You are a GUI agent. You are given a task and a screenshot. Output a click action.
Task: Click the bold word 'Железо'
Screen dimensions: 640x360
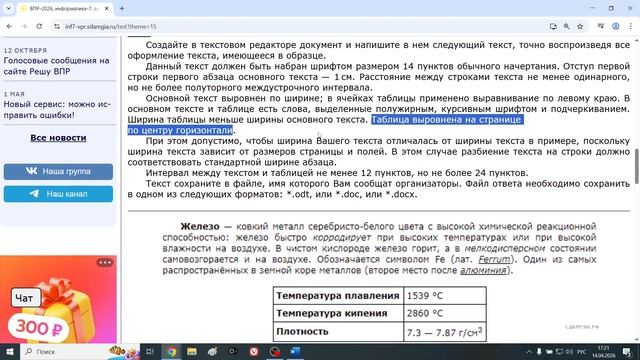pos(200,226)
